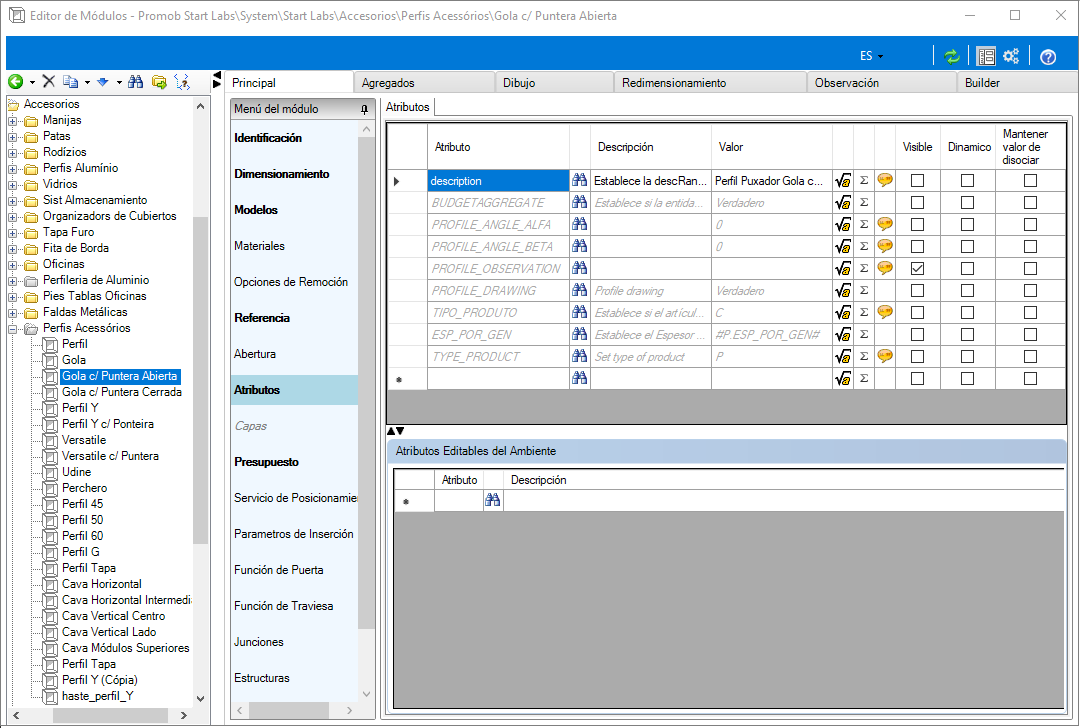
Task: Click the sigma icon in PROFILE_DRAWING row
Action: (864, 291)
